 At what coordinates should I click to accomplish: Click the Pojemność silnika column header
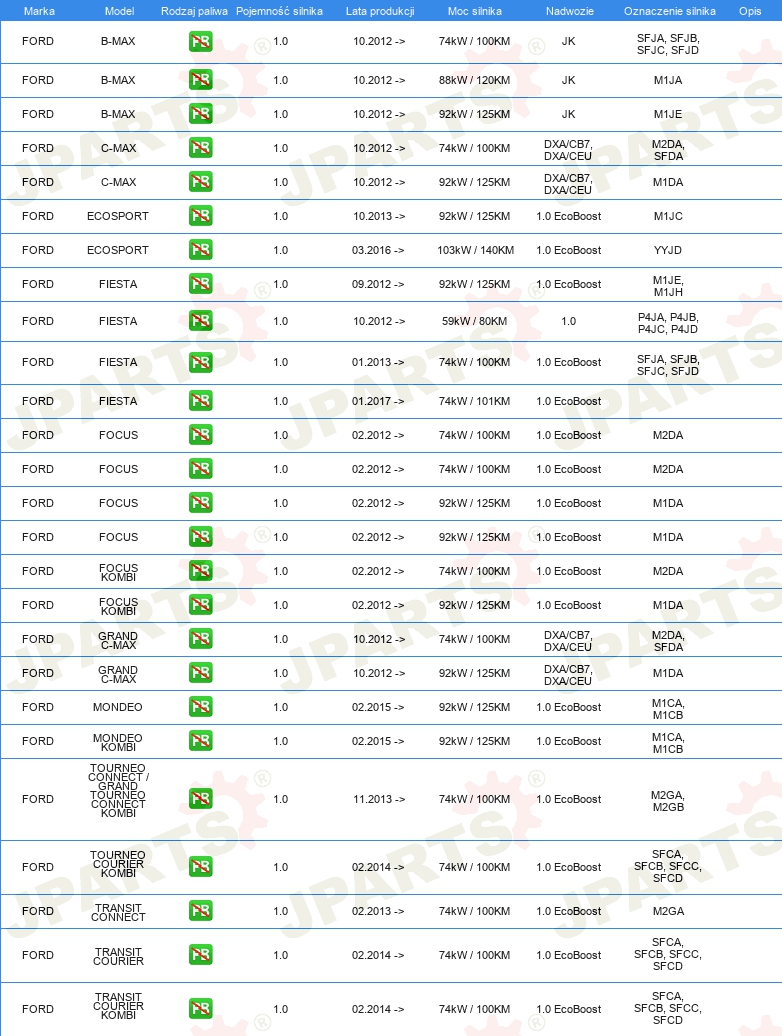click(279, 11)
